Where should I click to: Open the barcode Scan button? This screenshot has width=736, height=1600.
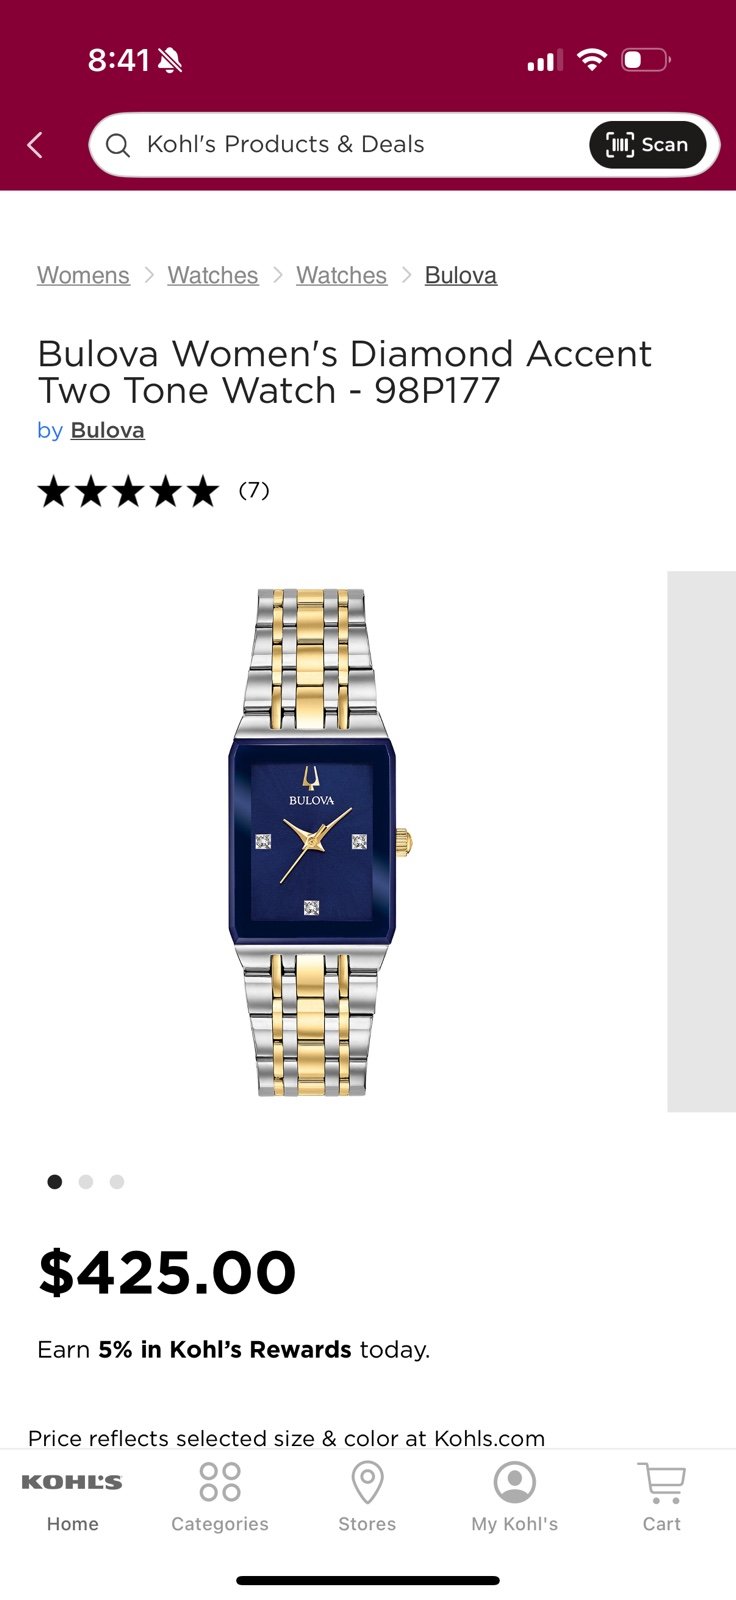pos(647,145)
